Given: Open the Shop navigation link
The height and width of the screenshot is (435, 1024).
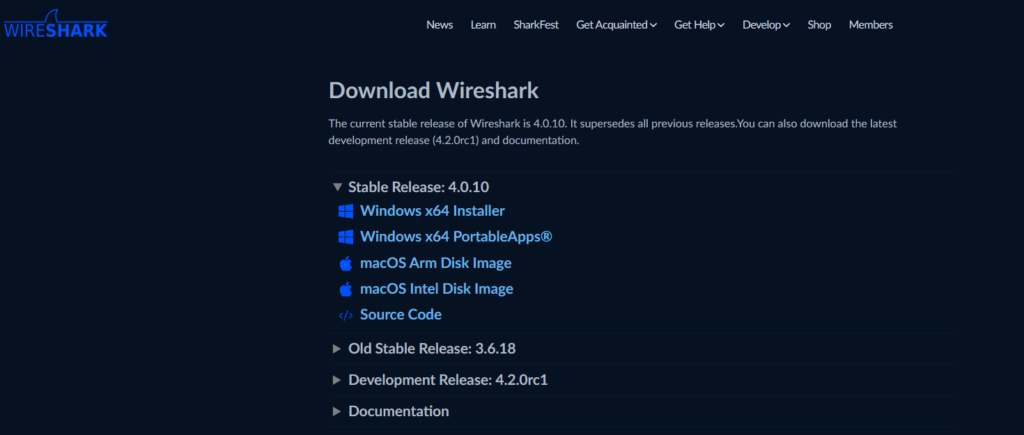Looking at the screenshot, I should coord(819,25).
